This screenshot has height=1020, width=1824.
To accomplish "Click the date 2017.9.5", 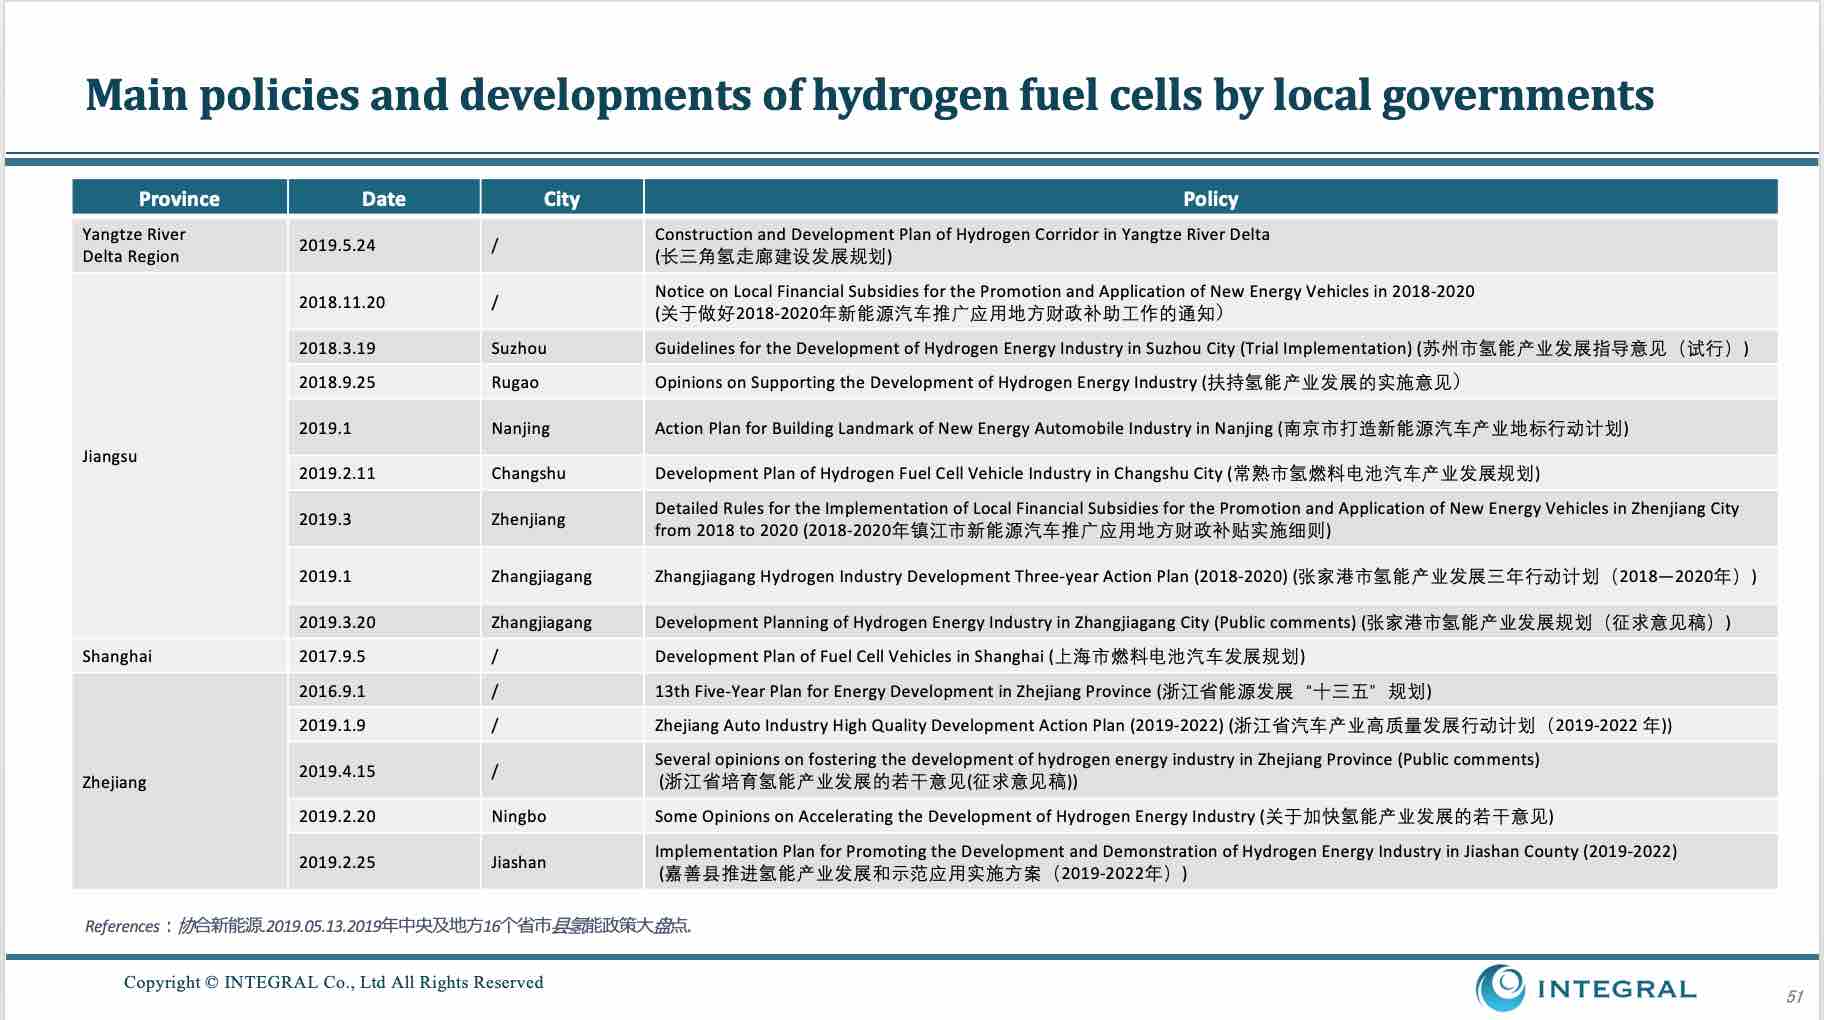I will pyautogui.click(x=332, y=656).
